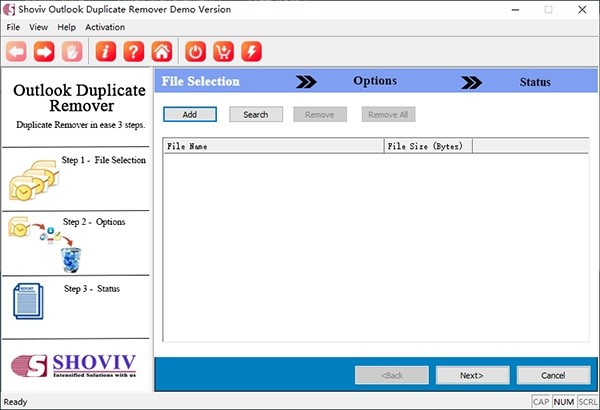This screenshot has height=410, width=600.
Task: Click the Cancel button
Action: click(553, 375)
